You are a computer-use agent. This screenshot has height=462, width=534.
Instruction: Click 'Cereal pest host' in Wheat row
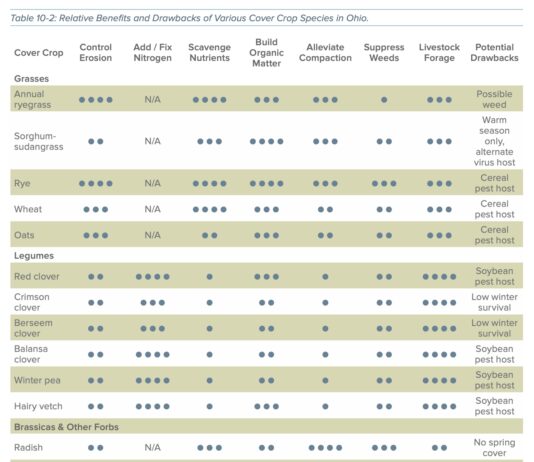(x=494, y=209)
